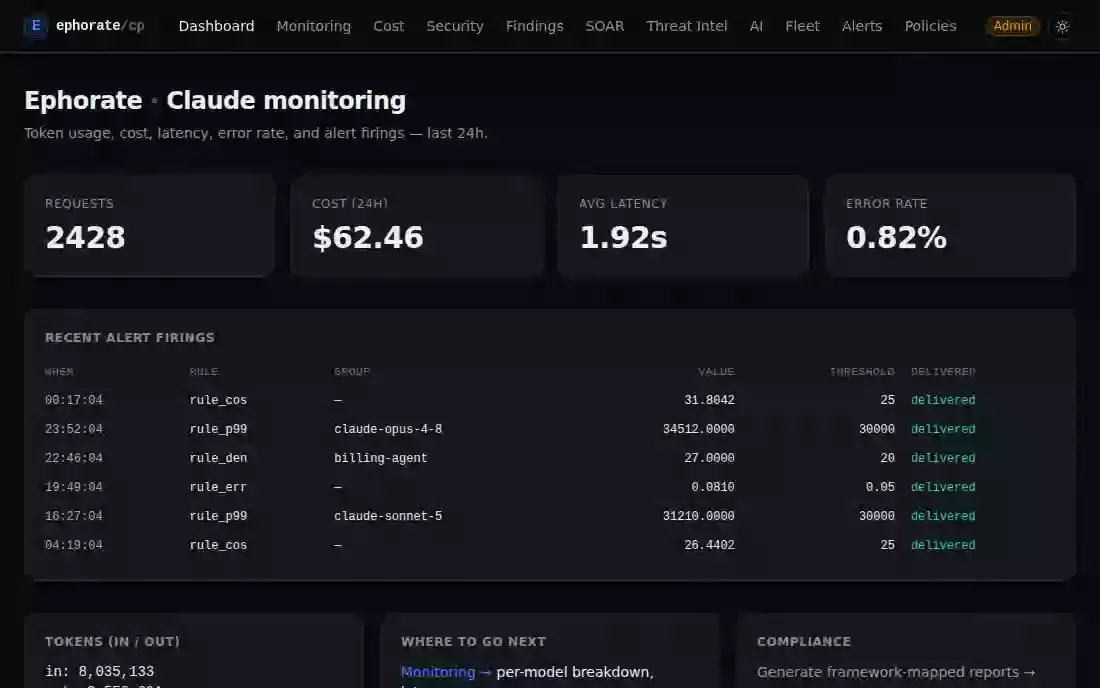
Task: Click rule_den in the alert table
Action: tap(218, 458)
